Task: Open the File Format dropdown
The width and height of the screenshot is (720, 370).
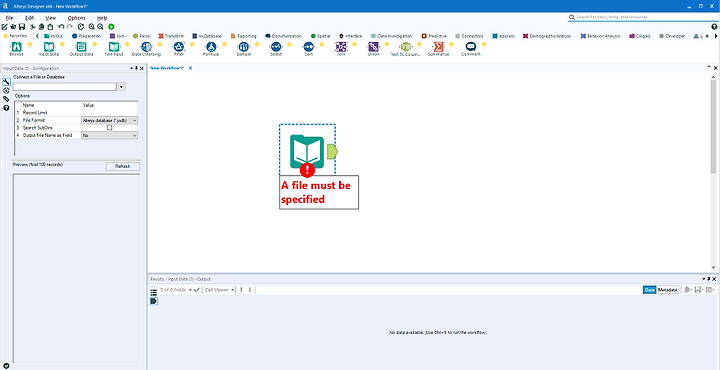Action: [x=109, y=120]
